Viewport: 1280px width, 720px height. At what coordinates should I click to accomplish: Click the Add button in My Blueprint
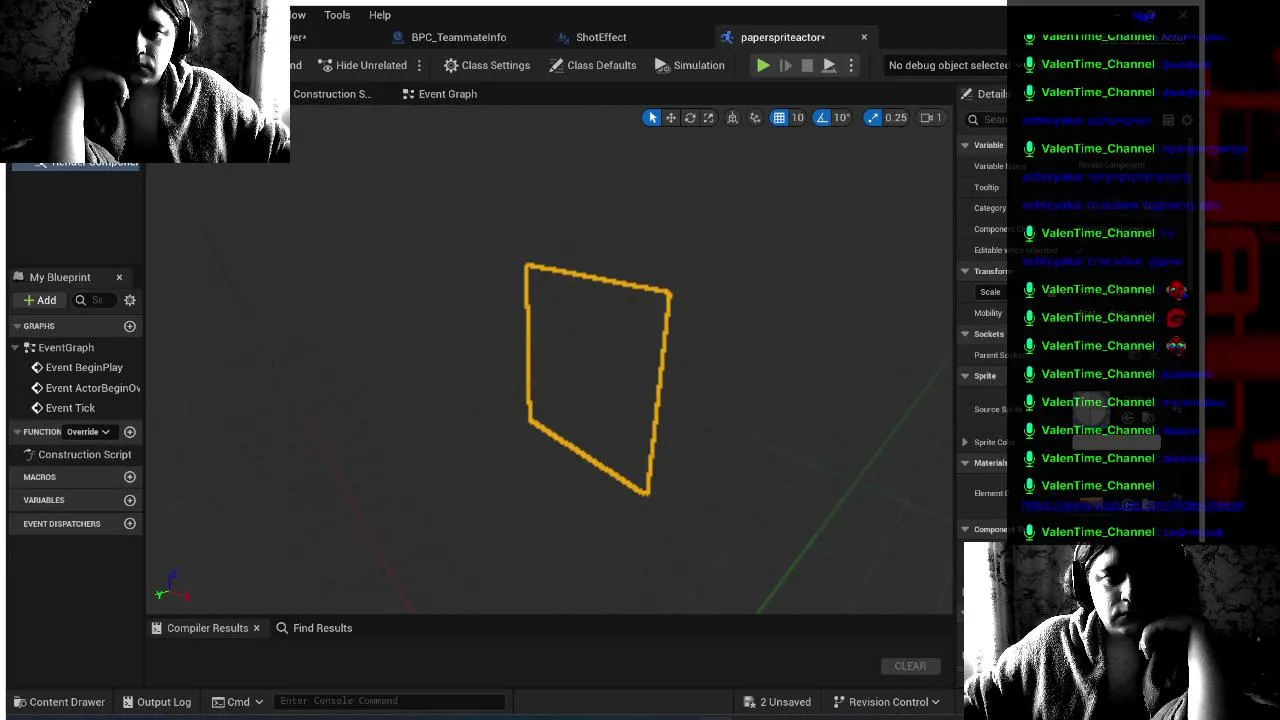[40, 300]
